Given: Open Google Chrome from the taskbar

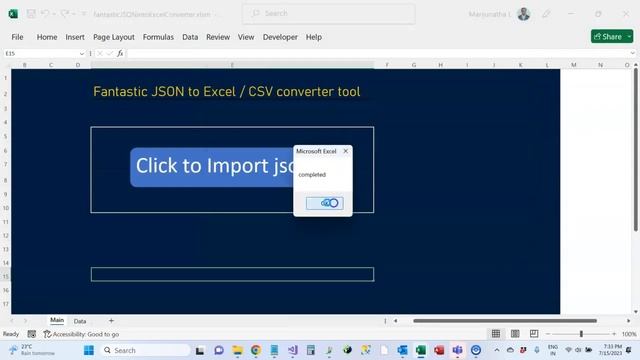Looking at the screenshot, I should [256, 350].
